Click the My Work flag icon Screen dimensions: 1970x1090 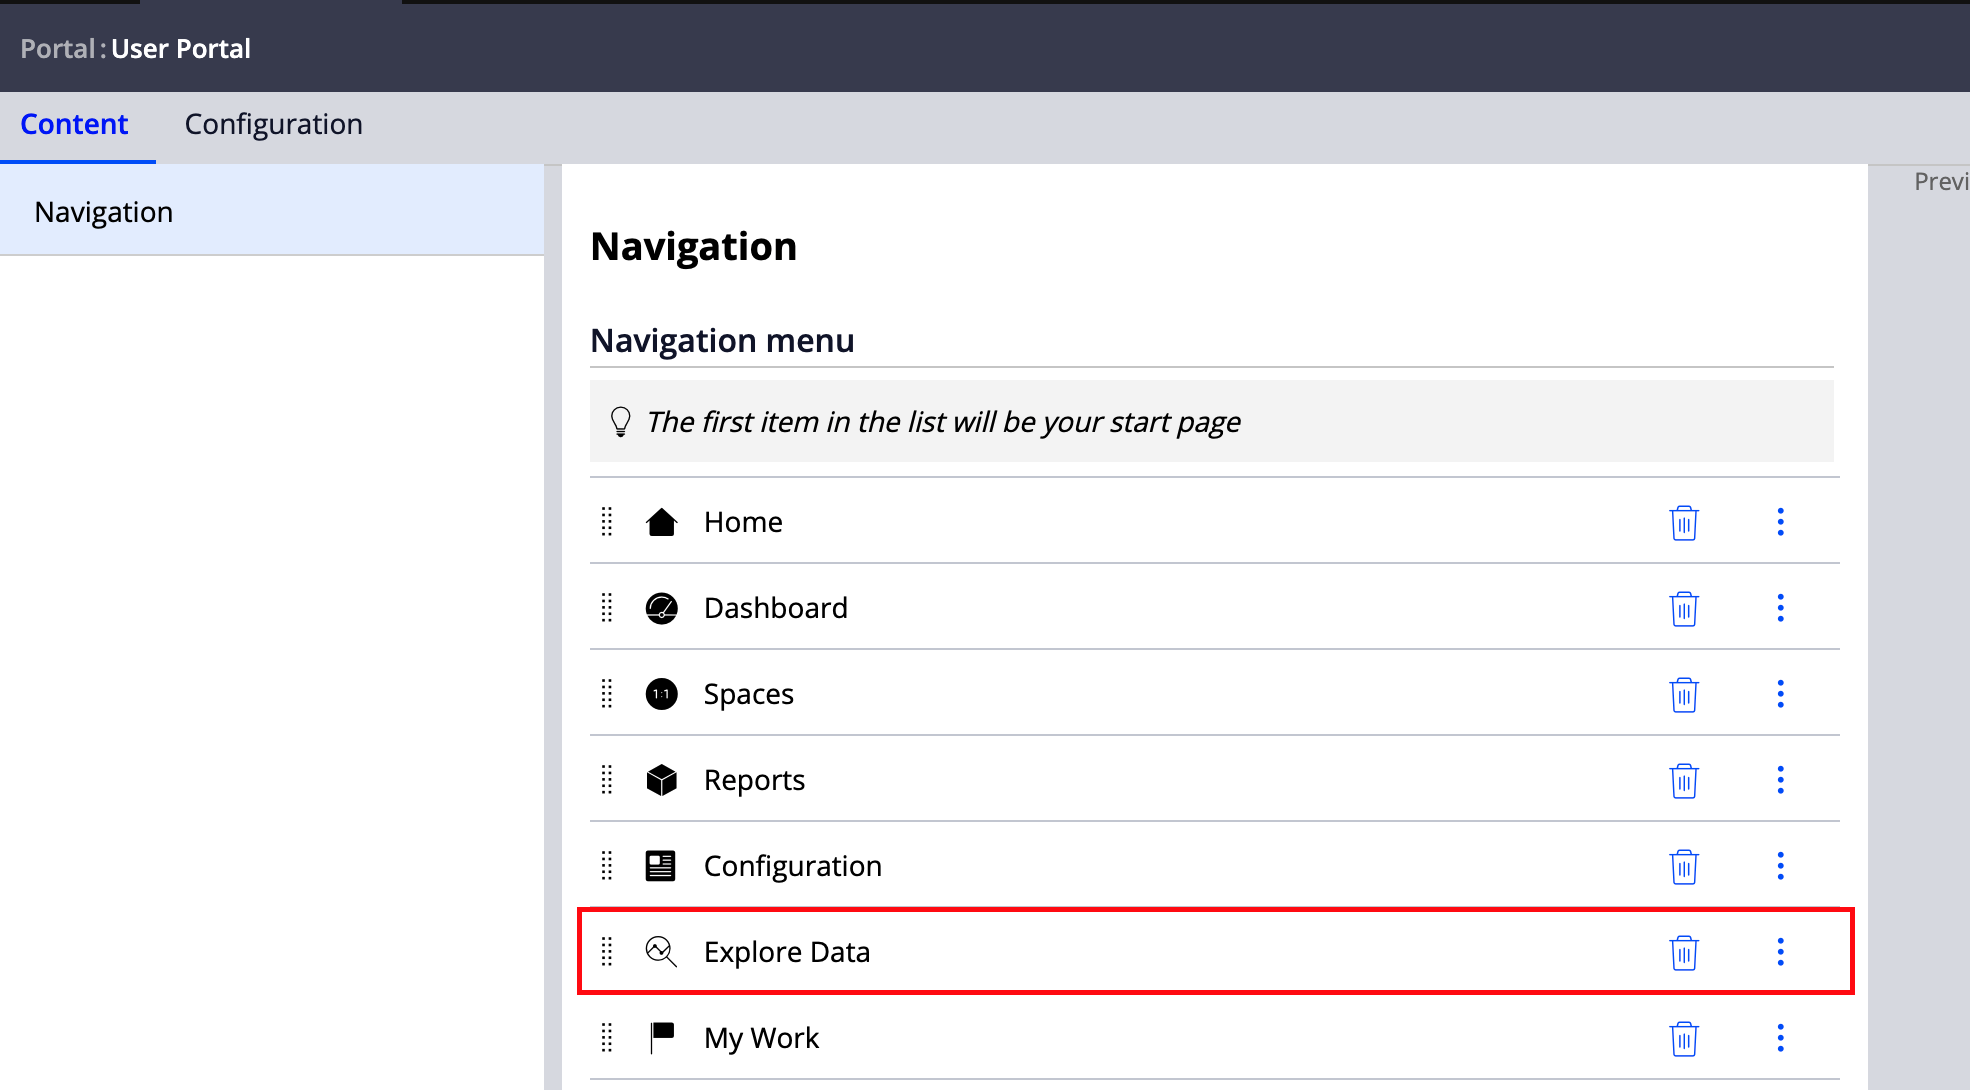661,1038
